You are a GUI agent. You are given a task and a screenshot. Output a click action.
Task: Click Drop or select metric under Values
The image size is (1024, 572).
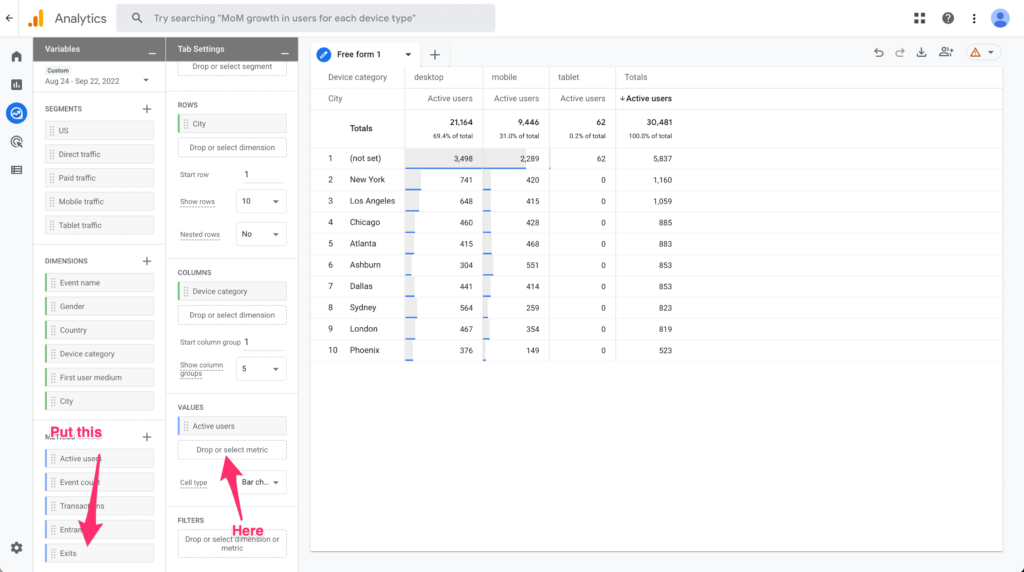pos(232,450)
